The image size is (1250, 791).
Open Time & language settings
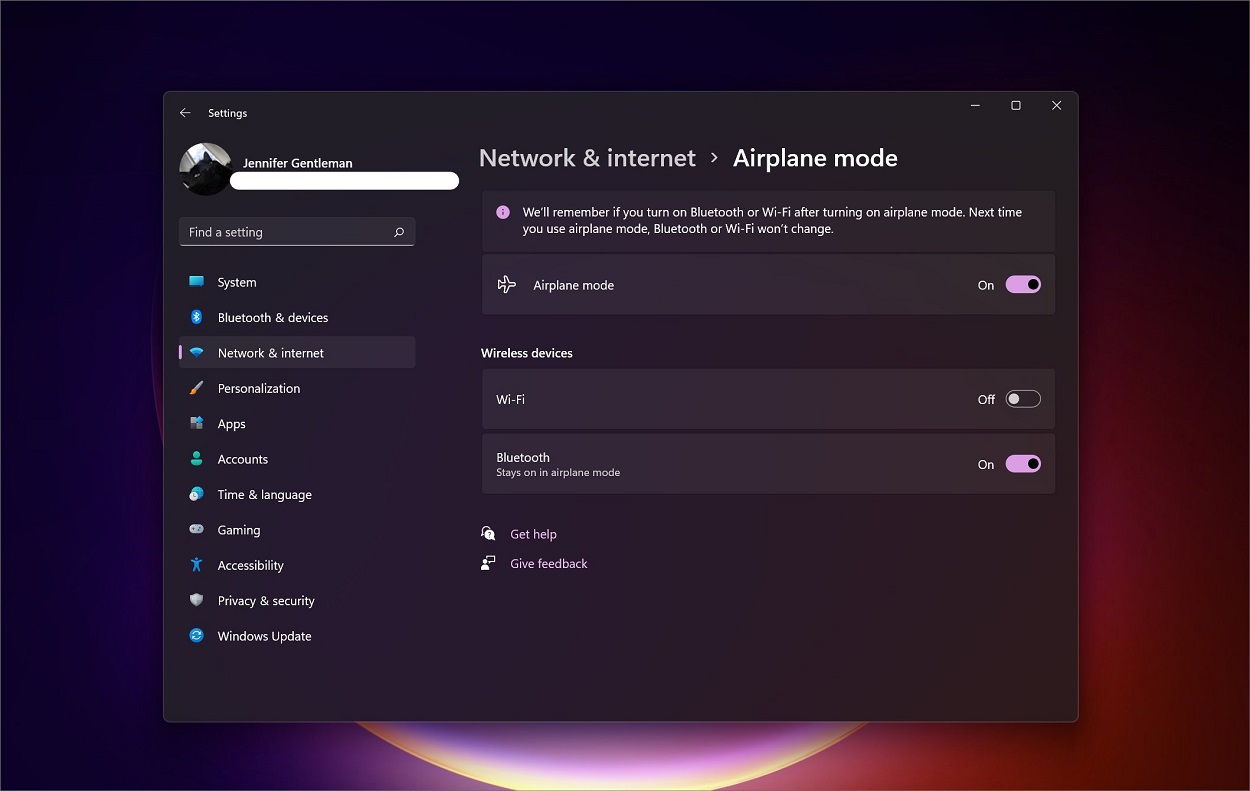point(297,494)
